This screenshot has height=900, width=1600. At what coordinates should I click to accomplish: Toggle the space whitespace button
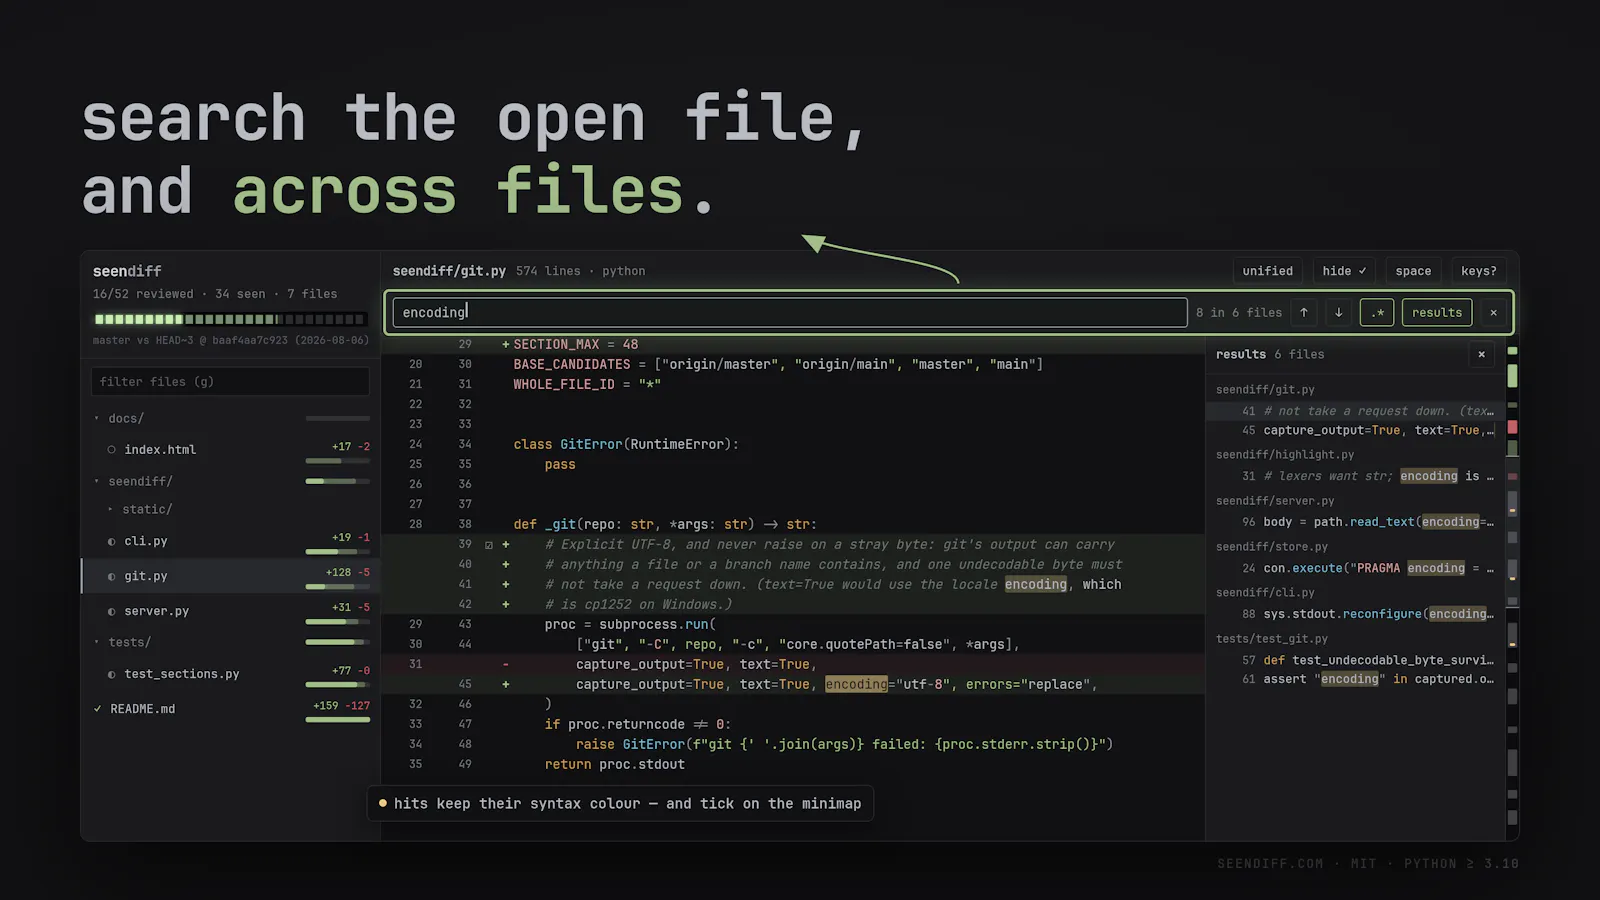tap(1413, 271)
